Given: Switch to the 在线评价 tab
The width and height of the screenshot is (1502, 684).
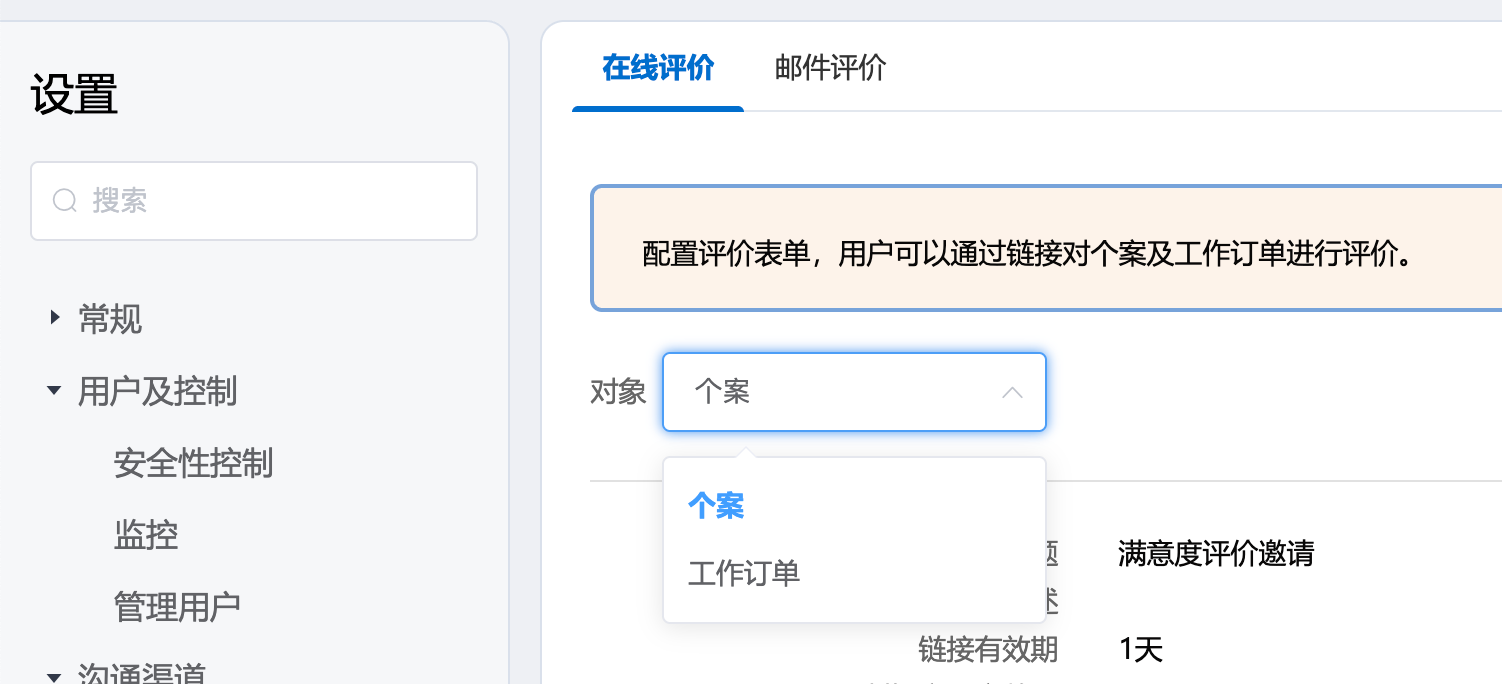Looking at the screenshot, I should 657,68.
